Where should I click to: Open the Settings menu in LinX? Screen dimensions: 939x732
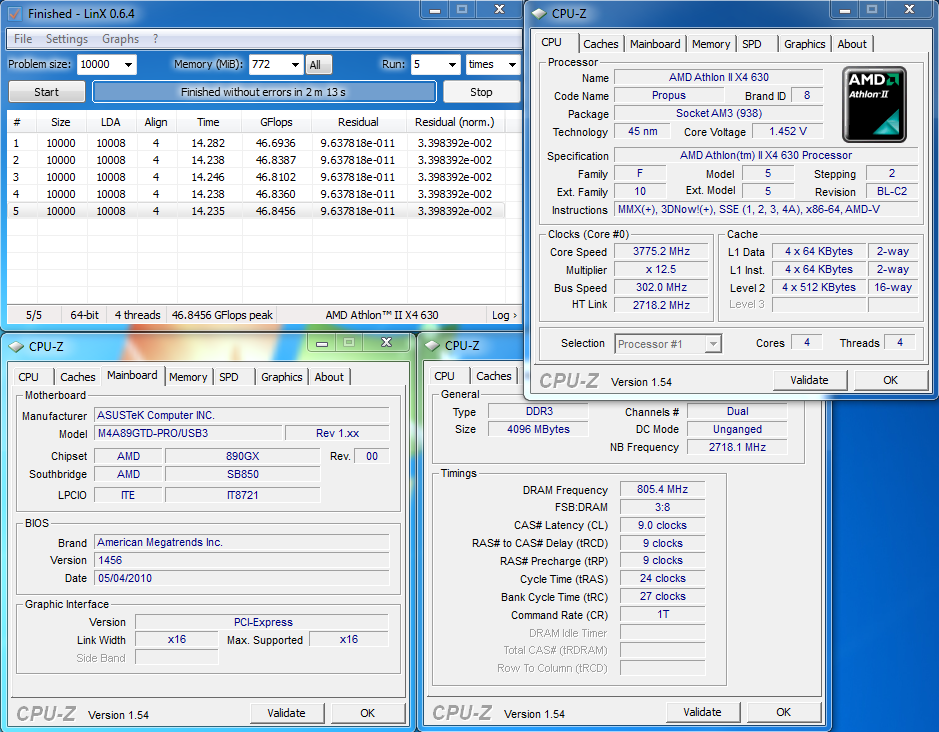click(67, 39)
